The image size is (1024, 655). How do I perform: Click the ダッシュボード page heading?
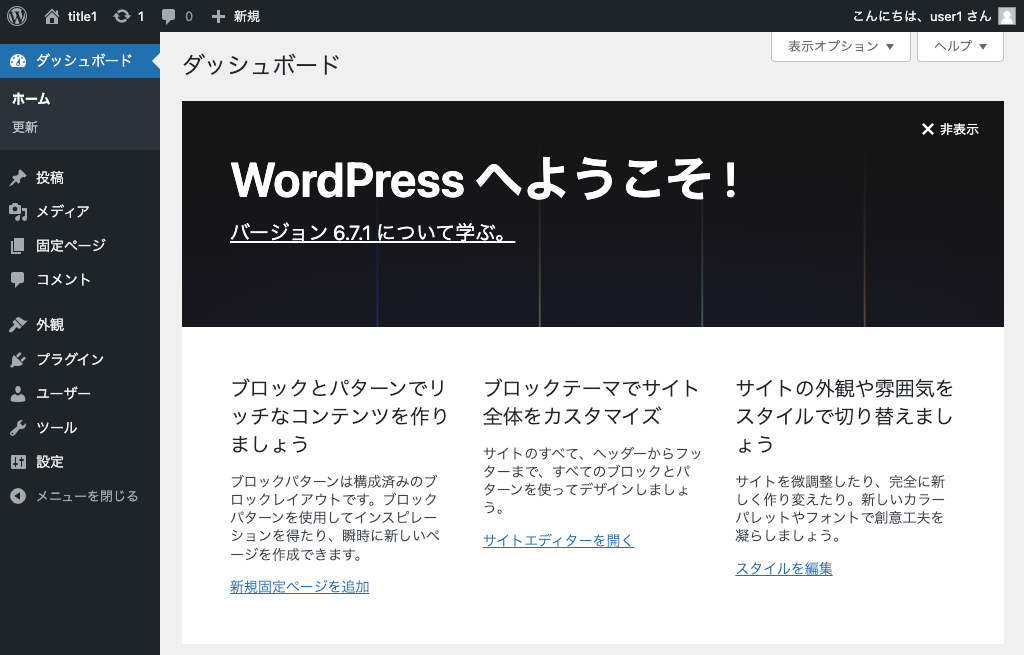click(261, 65)
